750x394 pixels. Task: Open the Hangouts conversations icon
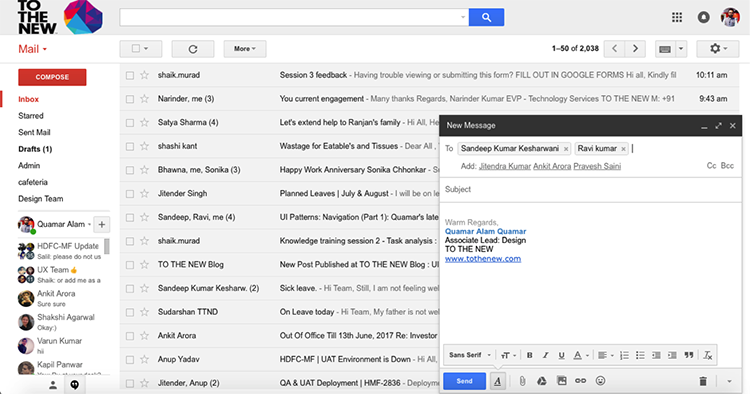(75, 385)
